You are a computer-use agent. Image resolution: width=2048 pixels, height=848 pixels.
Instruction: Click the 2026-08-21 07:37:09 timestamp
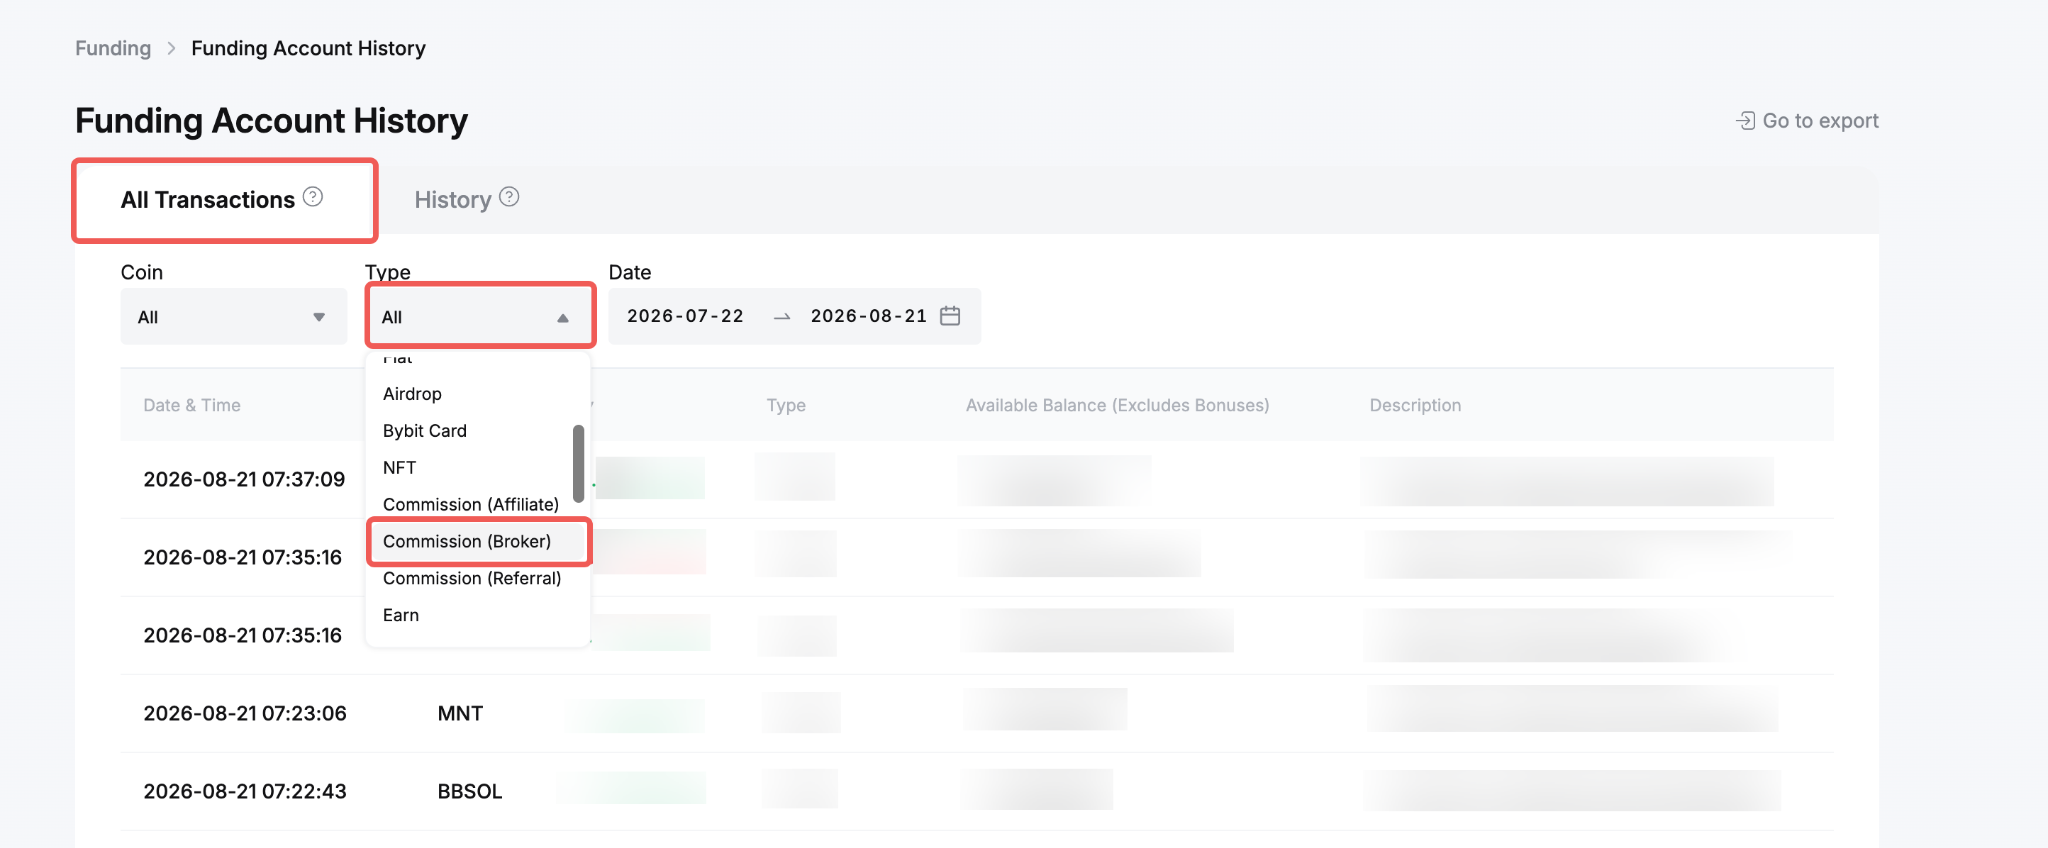point(244,479)
